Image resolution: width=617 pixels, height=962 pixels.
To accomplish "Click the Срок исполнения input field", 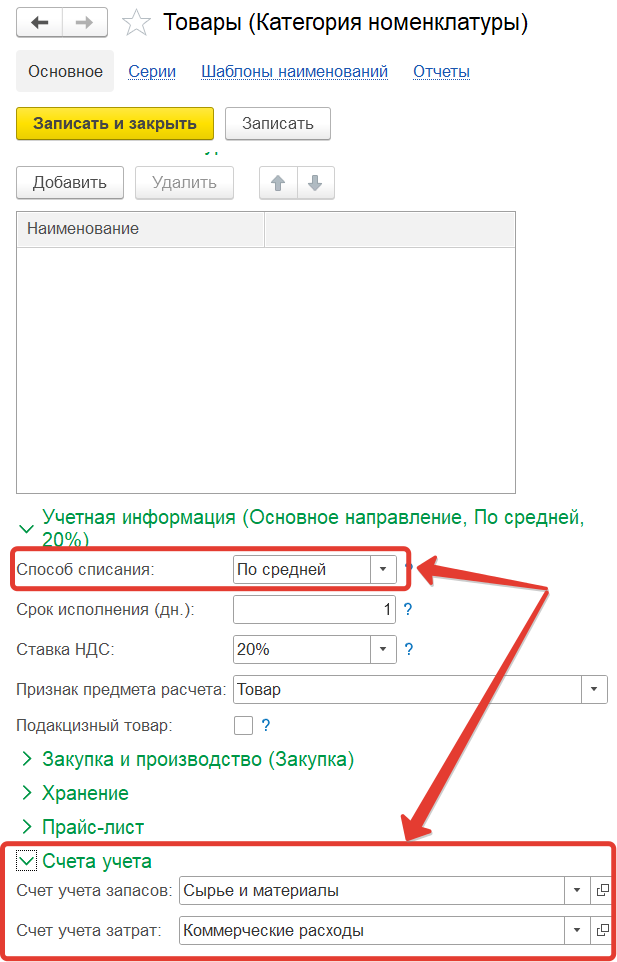I will [315, 610].
